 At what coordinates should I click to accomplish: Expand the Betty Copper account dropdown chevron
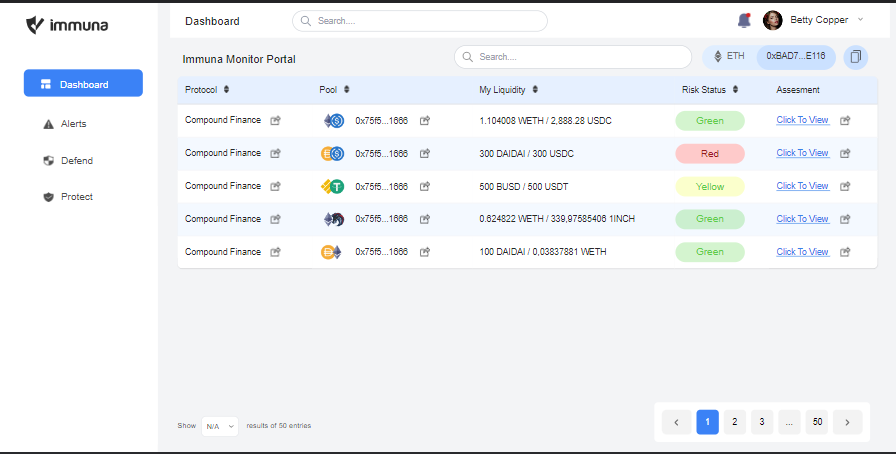click(861, 19)
